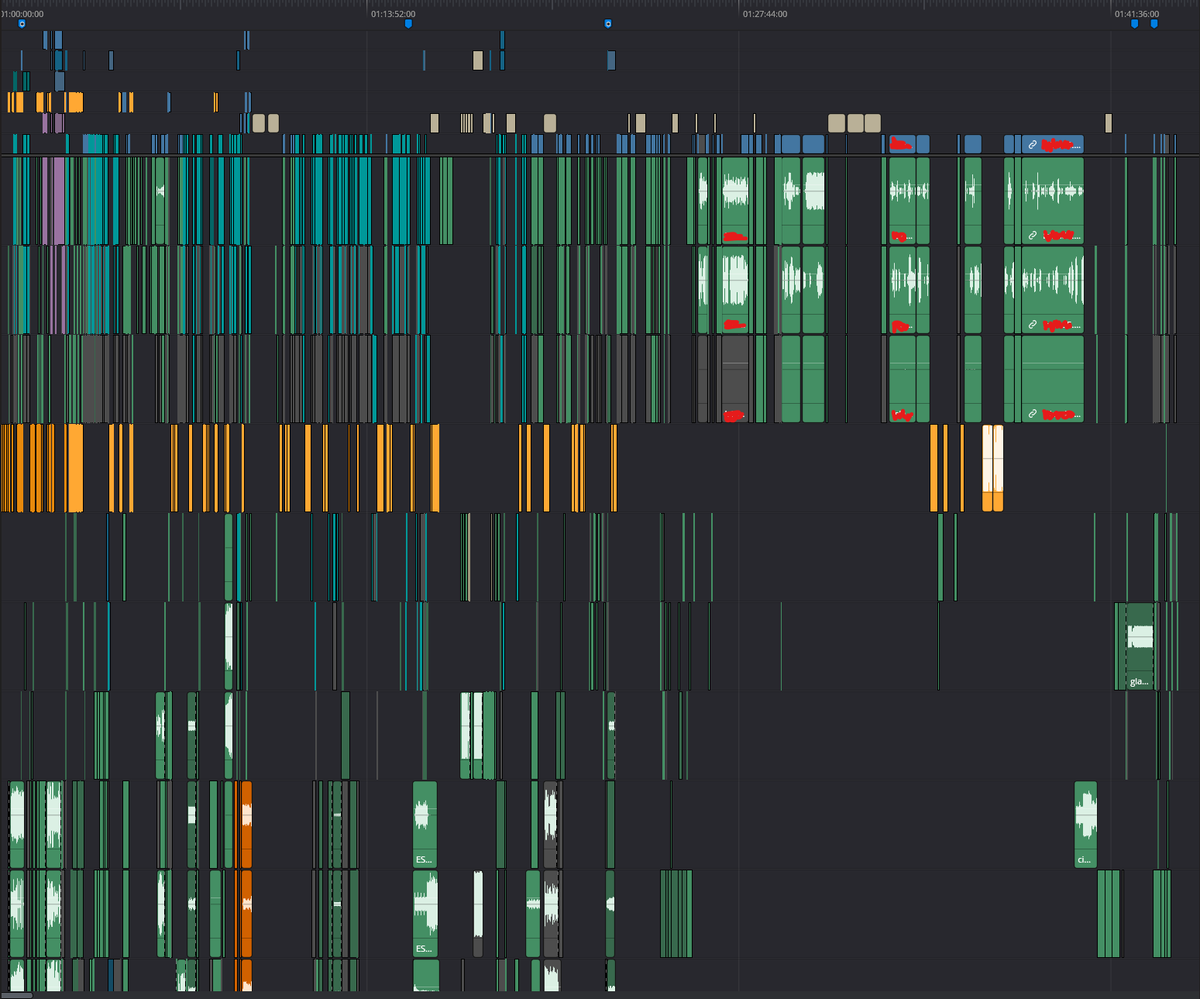This screenshot has width=1200, height=999.
Task: Click the link icon on the blue video clip
Action: point(1033,145)
